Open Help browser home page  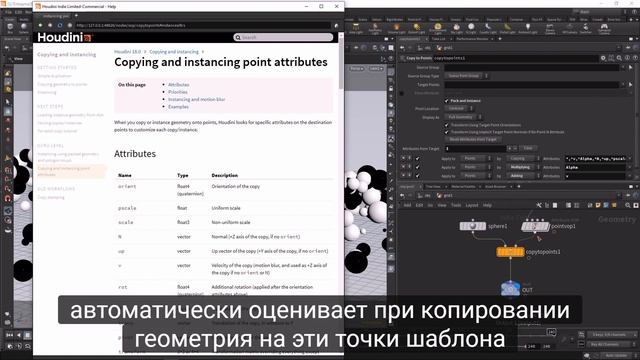tap(69, 25)
